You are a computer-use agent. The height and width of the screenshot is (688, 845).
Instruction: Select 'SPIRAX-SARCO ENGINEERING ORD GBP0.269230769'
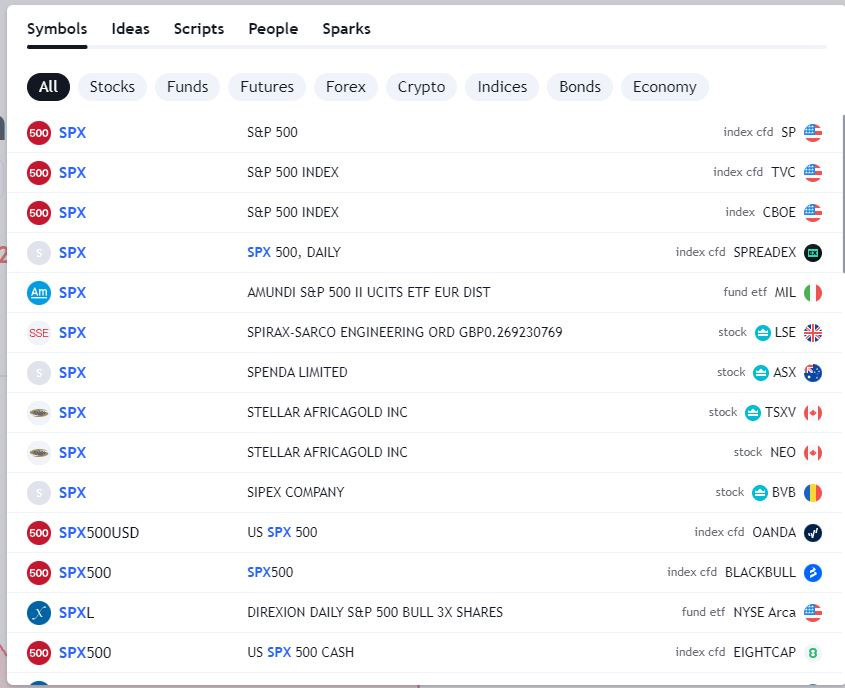(x=405, y=332)
